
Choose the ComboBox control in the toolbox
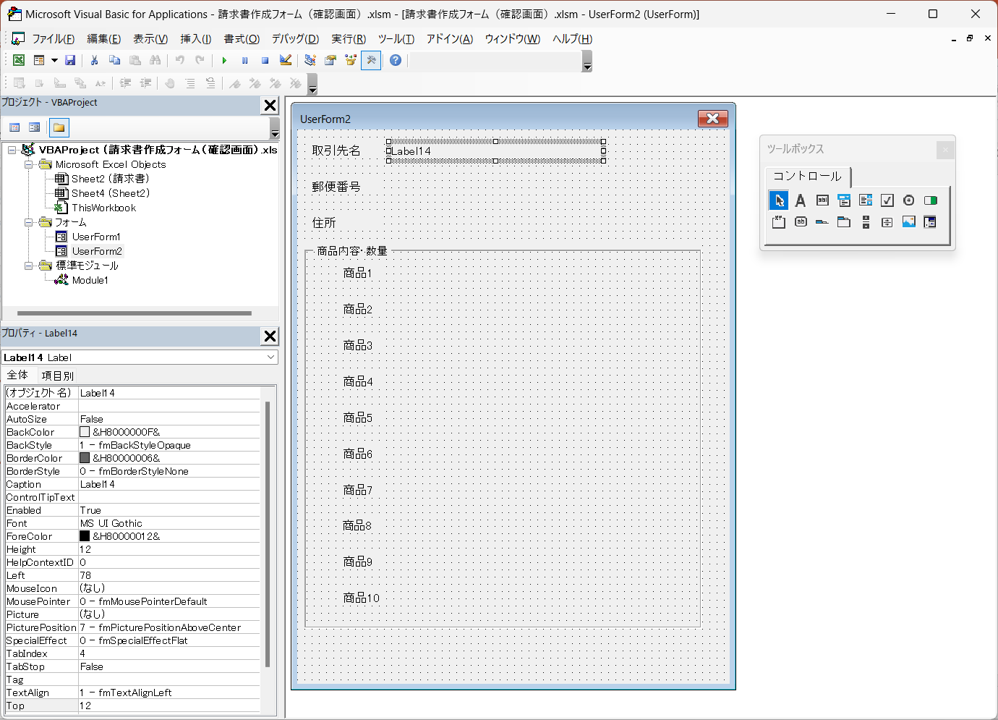[844, 201]
